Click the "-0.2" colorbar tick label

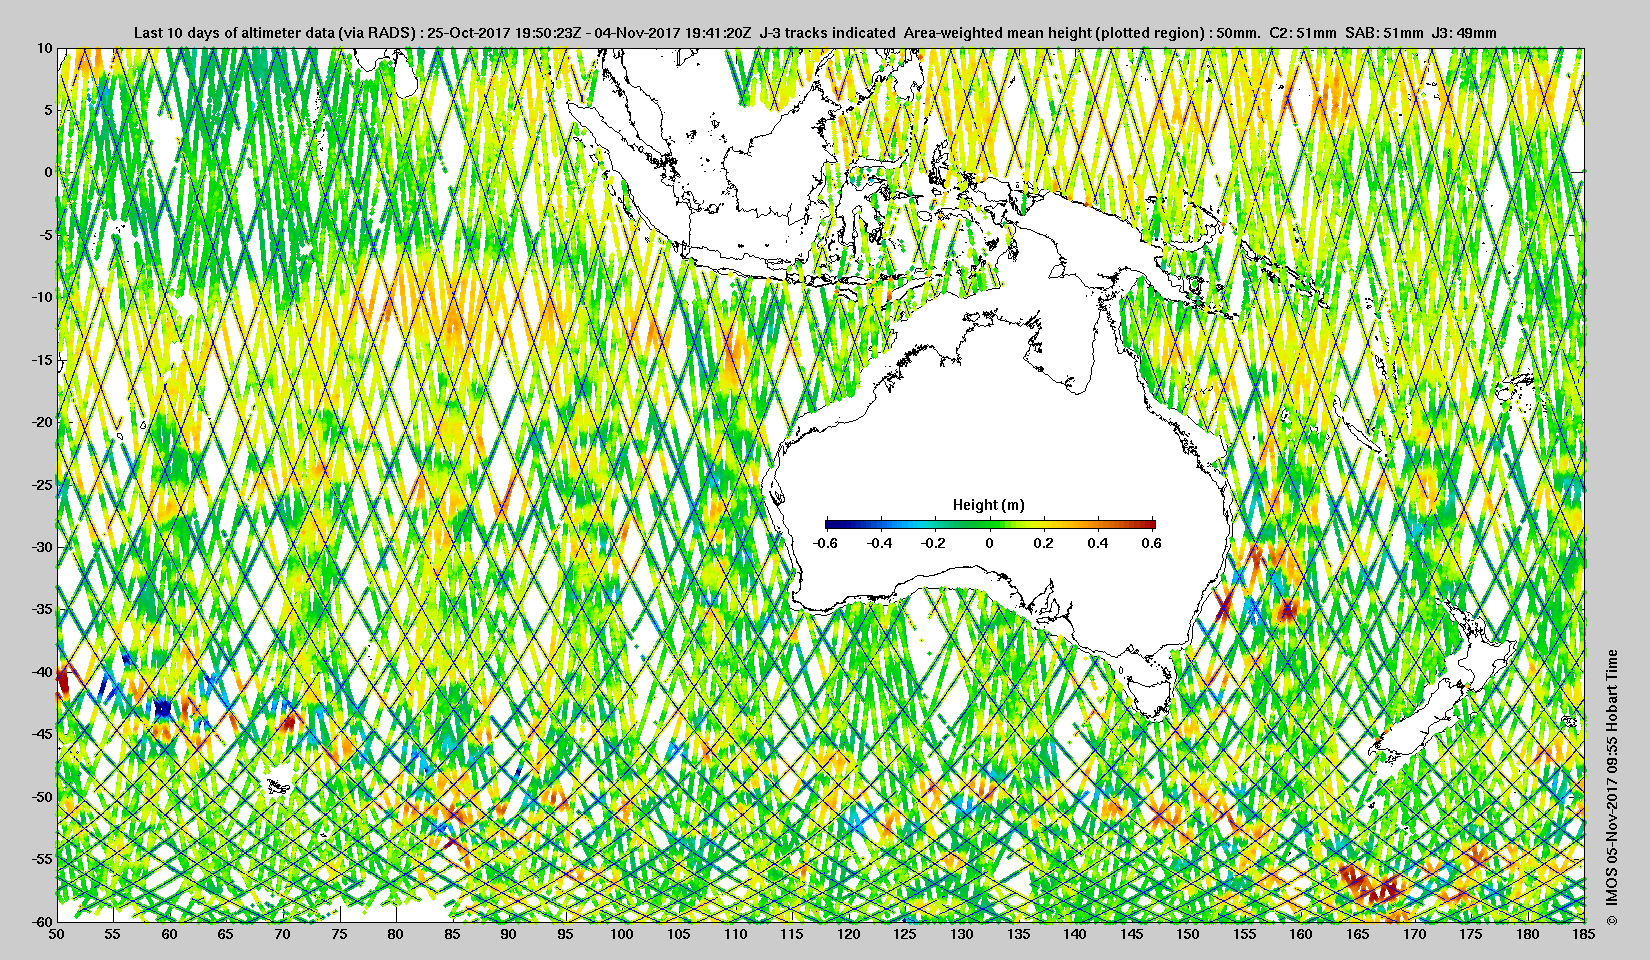[x=934, y=543]
